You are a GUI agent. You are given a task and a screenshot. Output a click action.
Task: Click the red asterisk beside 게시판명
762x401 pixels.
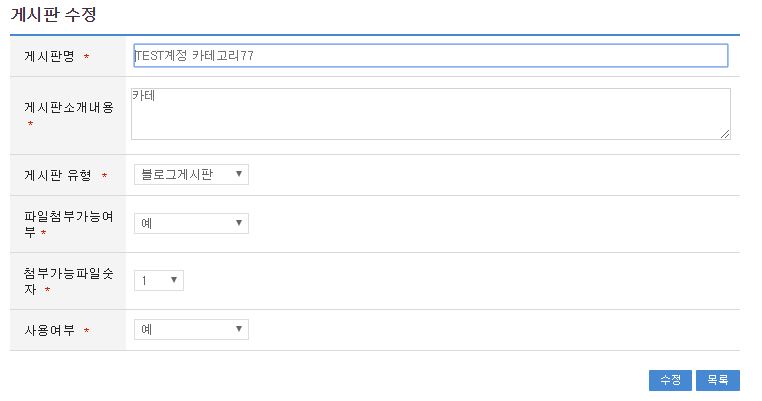tap(87, 57)
